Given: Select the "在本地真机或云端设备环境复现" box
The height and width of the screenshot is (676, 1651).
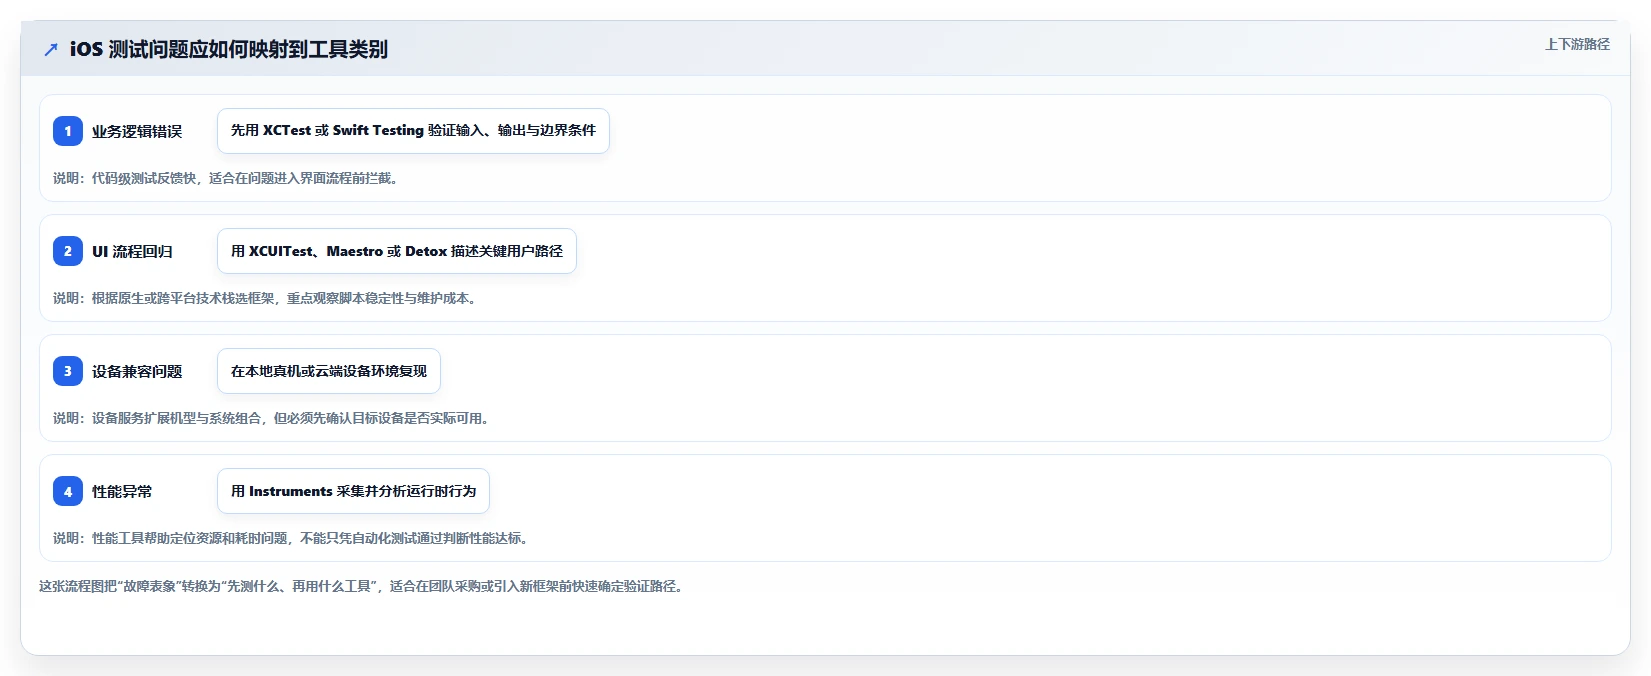Looking at the screenshot, I should click(x=329, y=371).
